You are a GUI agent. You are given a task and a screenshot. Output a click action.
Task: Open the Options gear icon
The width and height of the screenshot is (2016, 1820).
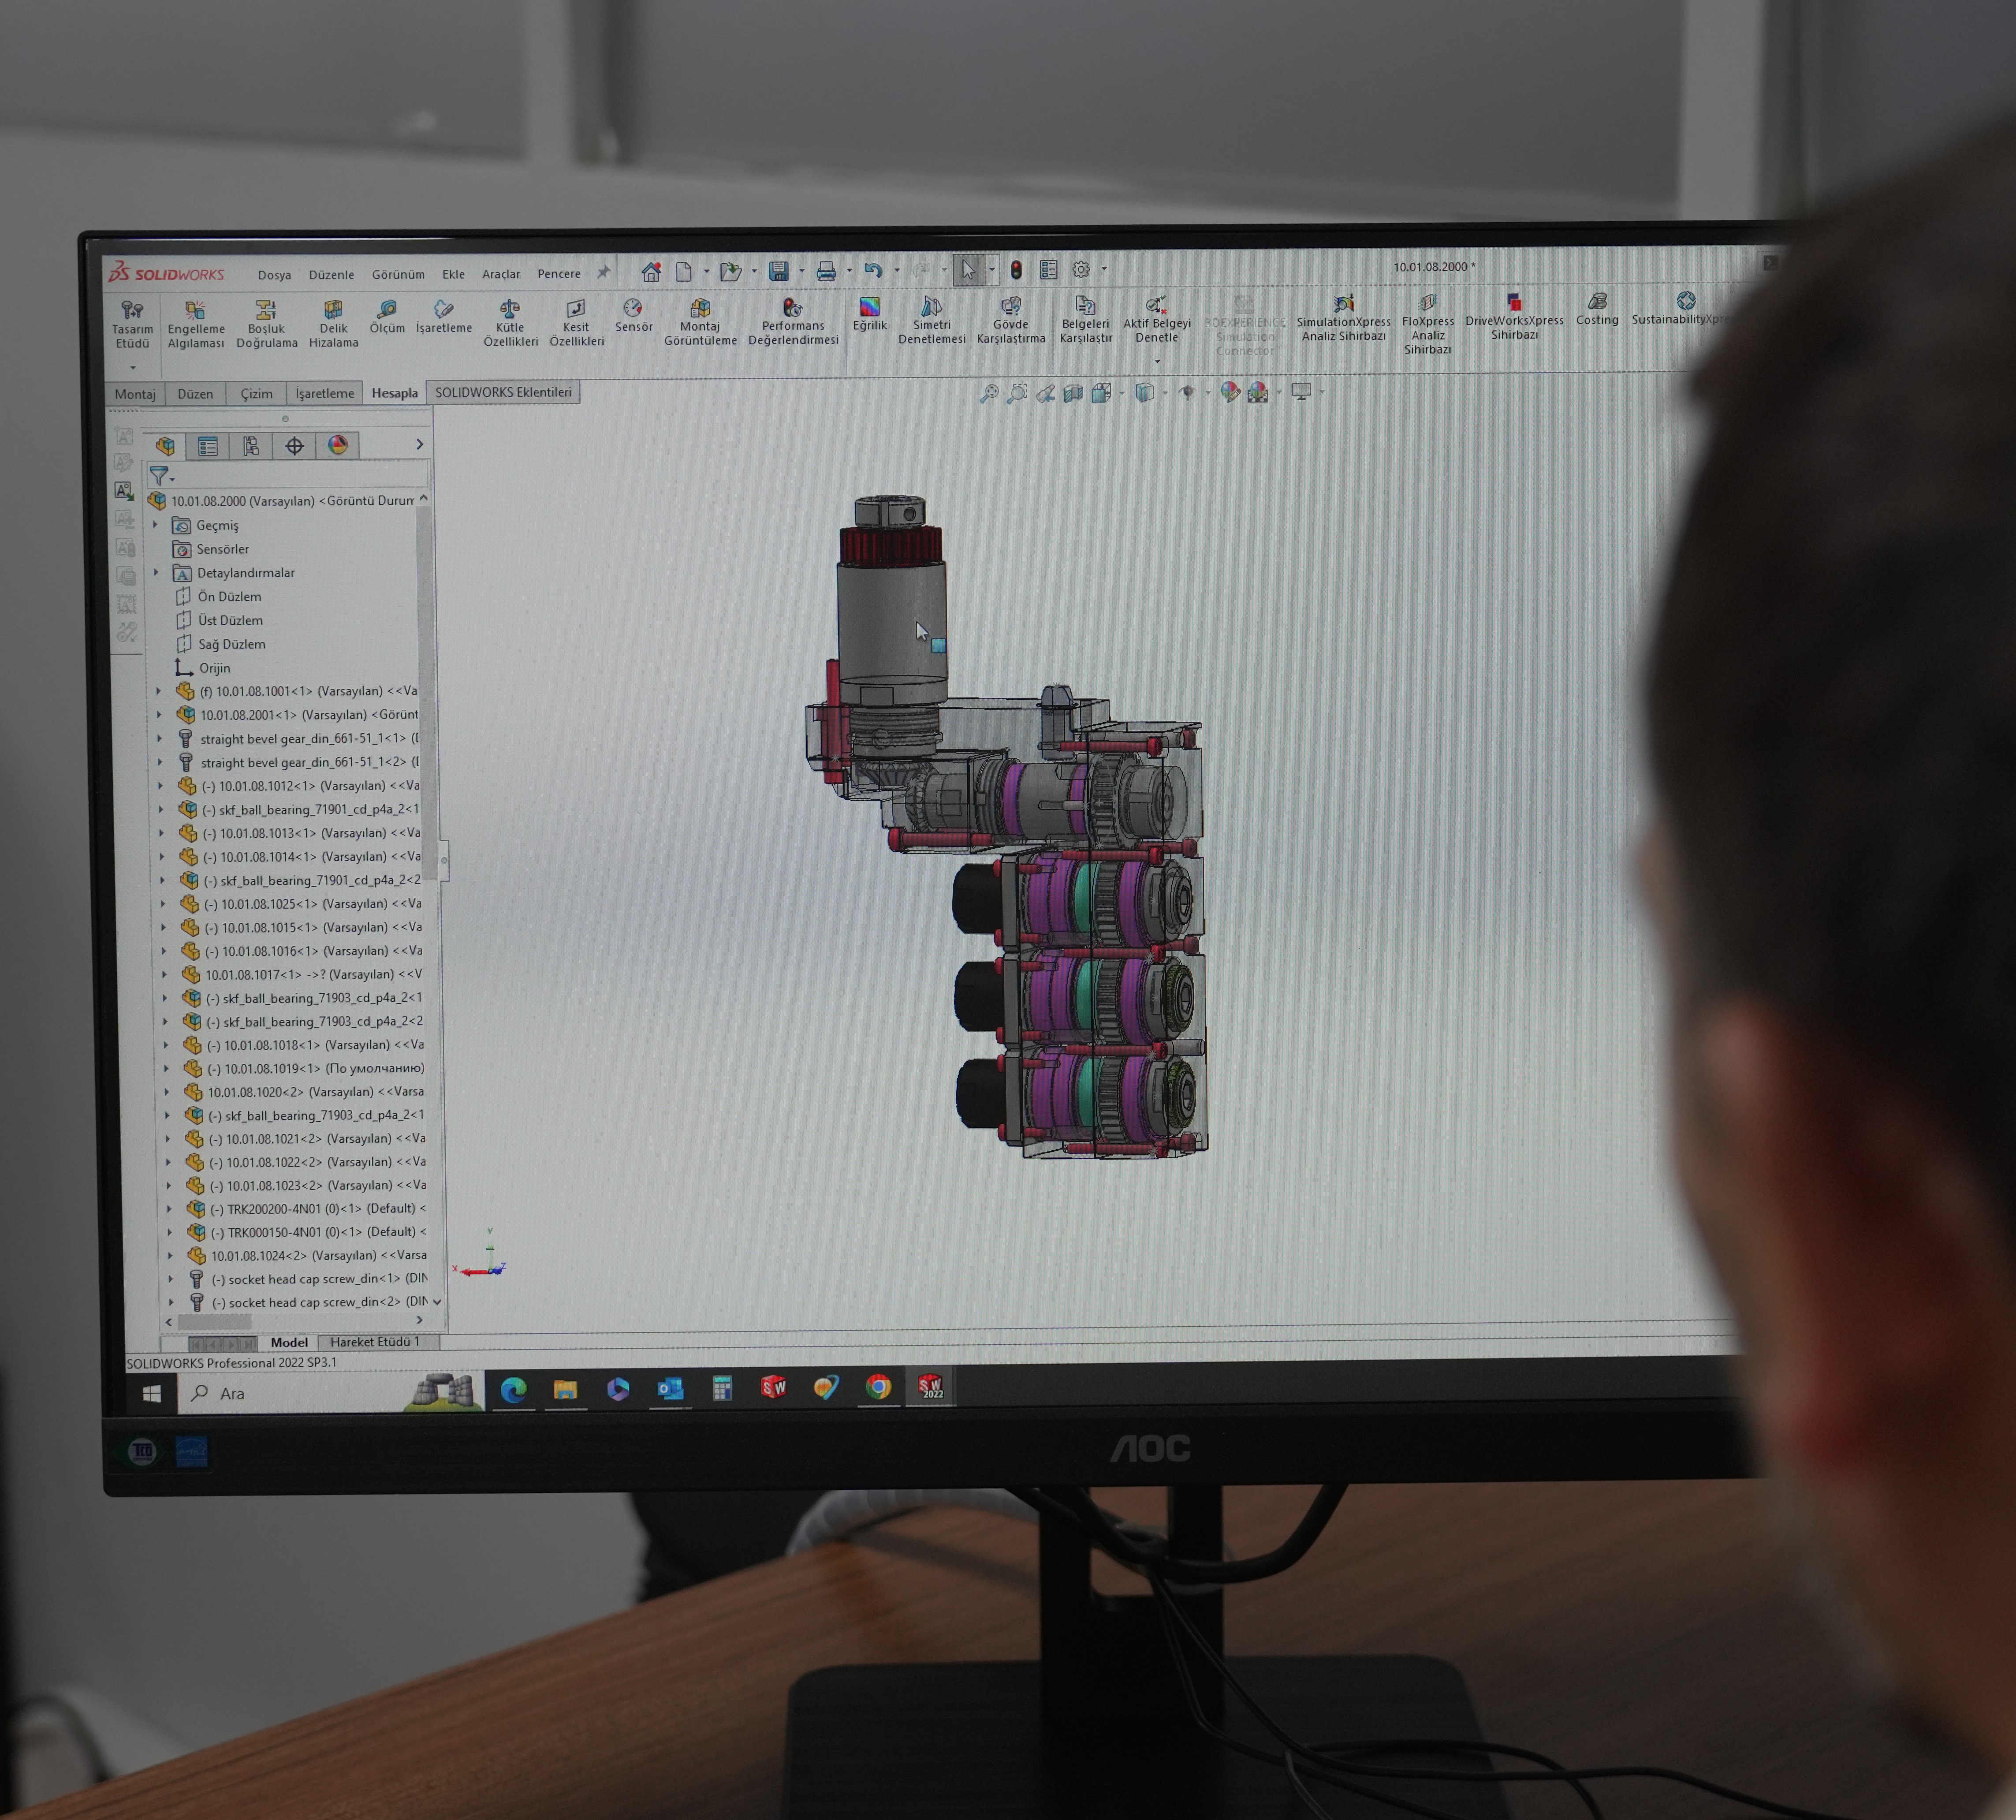[1081, 269]
